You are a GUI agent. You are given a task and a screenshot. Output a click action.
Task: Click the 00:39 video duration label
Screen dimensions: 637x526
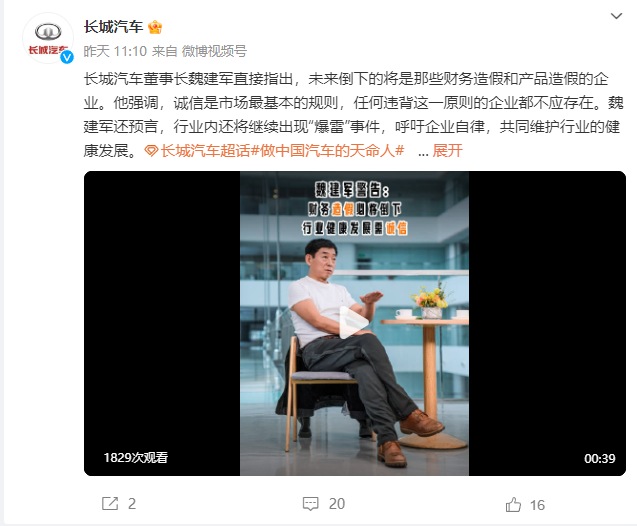[600, 459]
